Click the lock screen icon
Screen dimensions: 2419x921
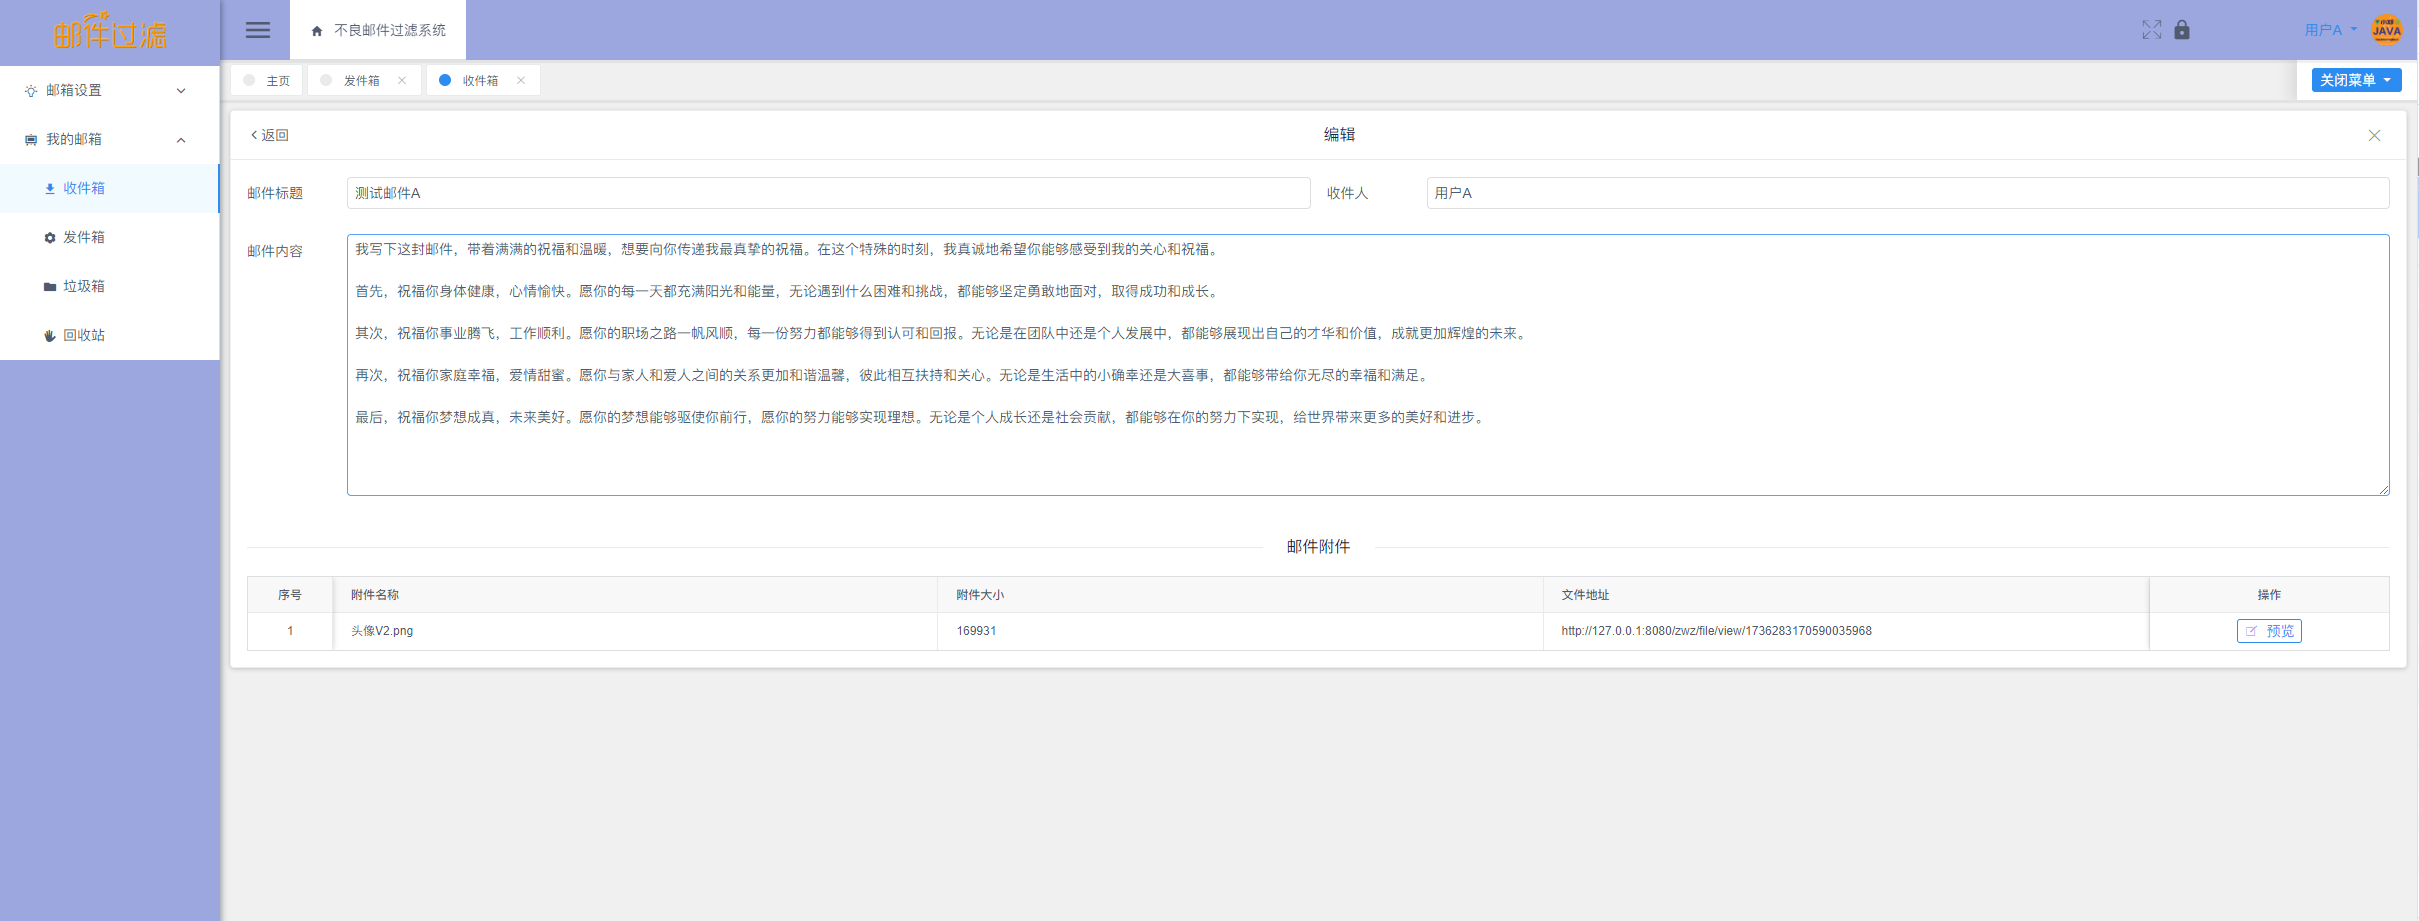pyautogui.click(x=2182, y=30)
